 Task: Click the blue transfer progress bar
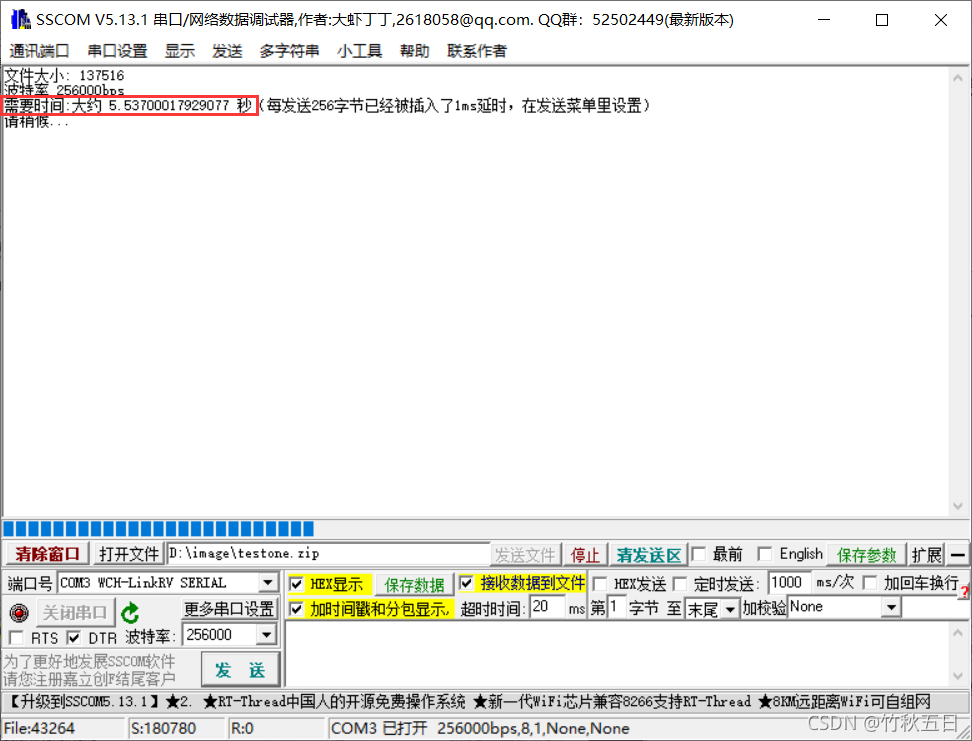click(x=155, y=529)
